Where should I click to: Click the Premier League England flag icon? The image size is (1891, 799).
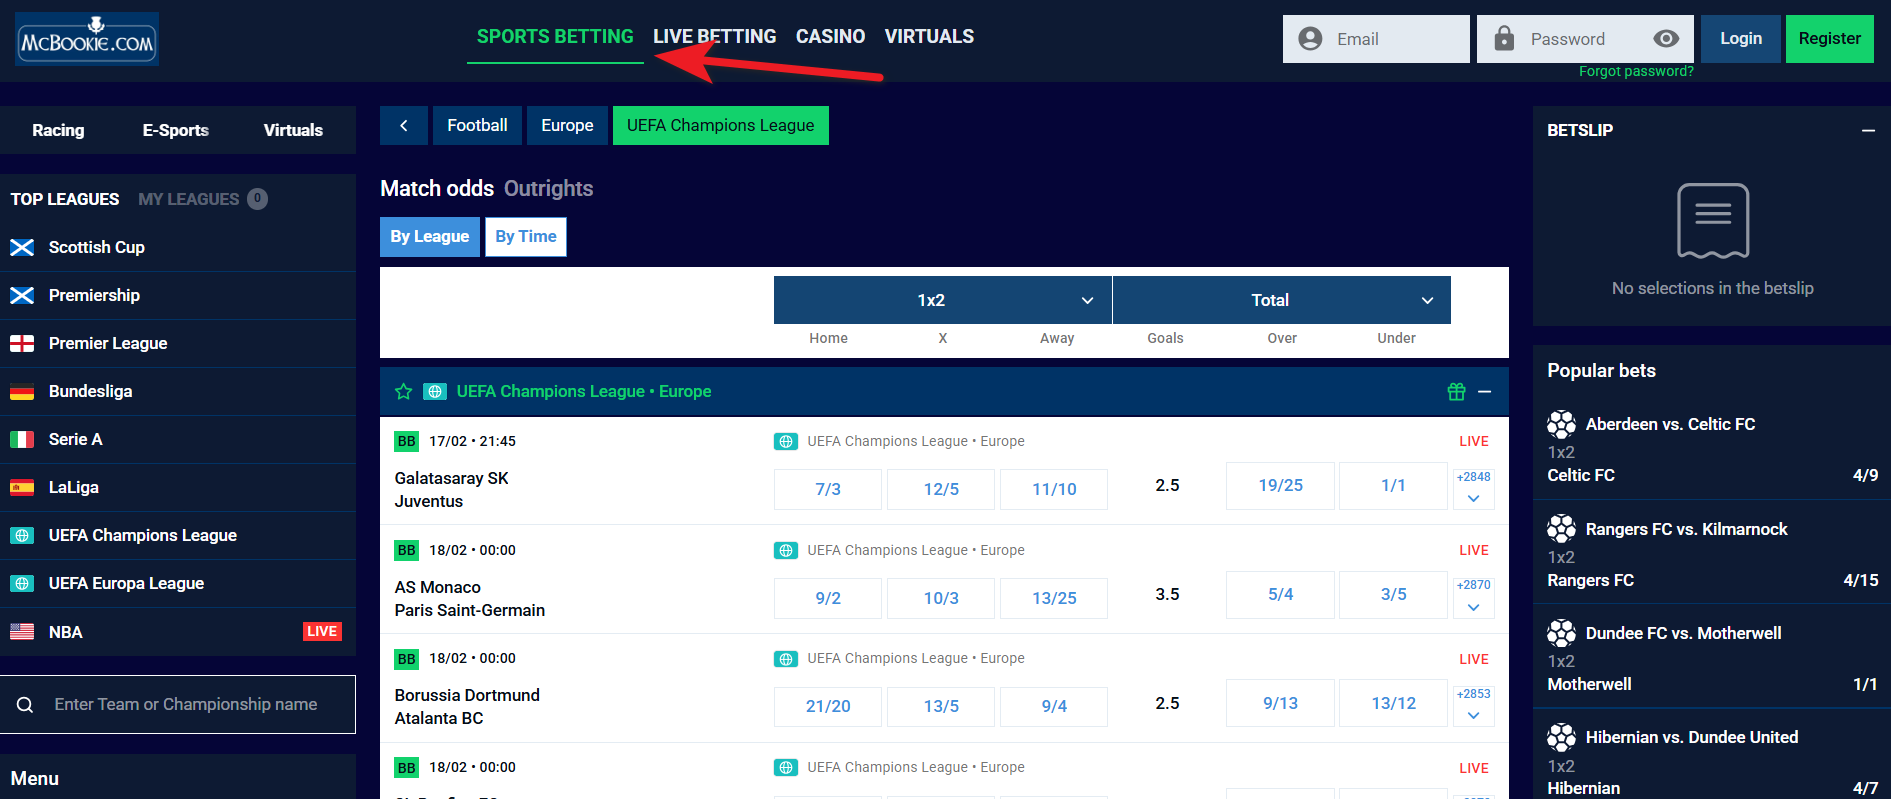coord(22,343)
